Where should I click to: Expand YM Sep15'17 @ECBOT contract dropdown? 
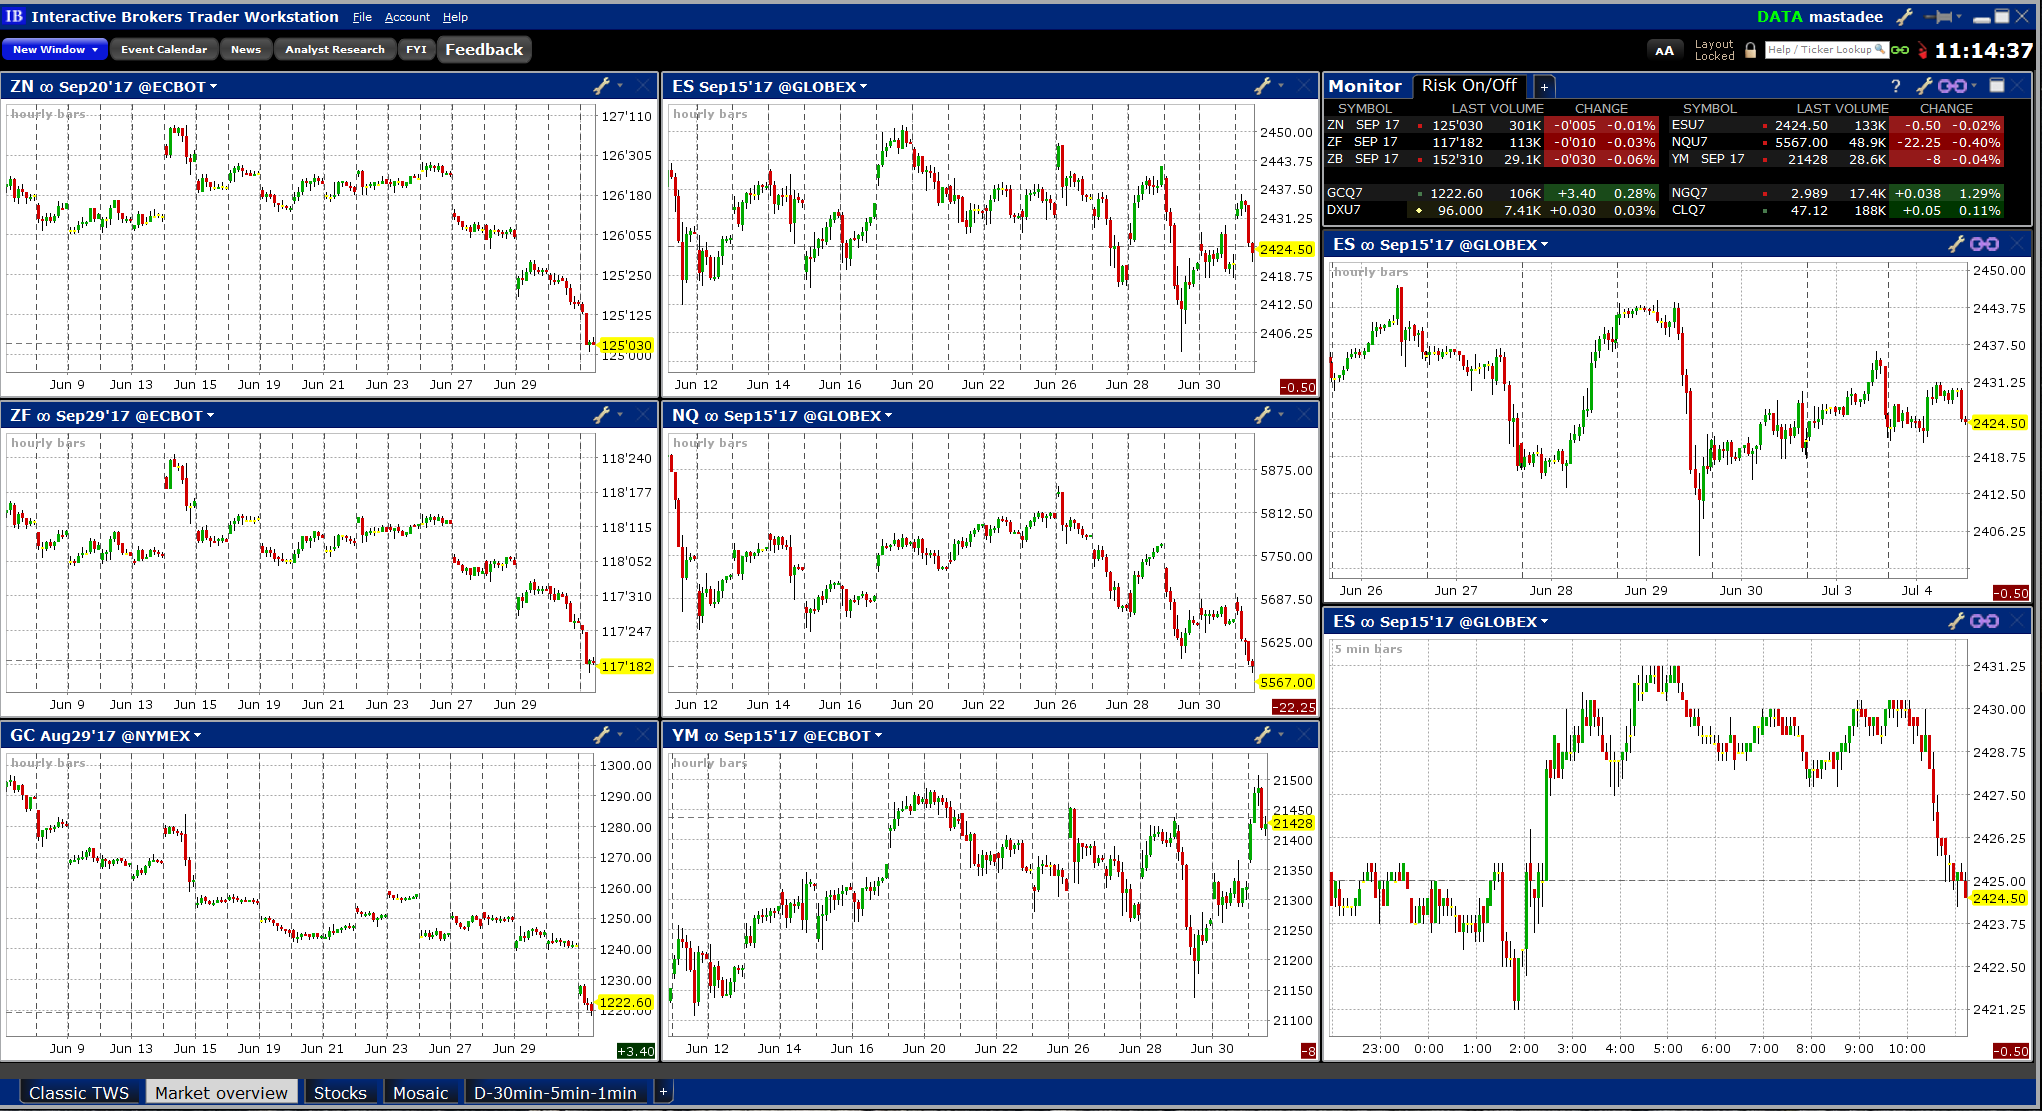point(878,736)
